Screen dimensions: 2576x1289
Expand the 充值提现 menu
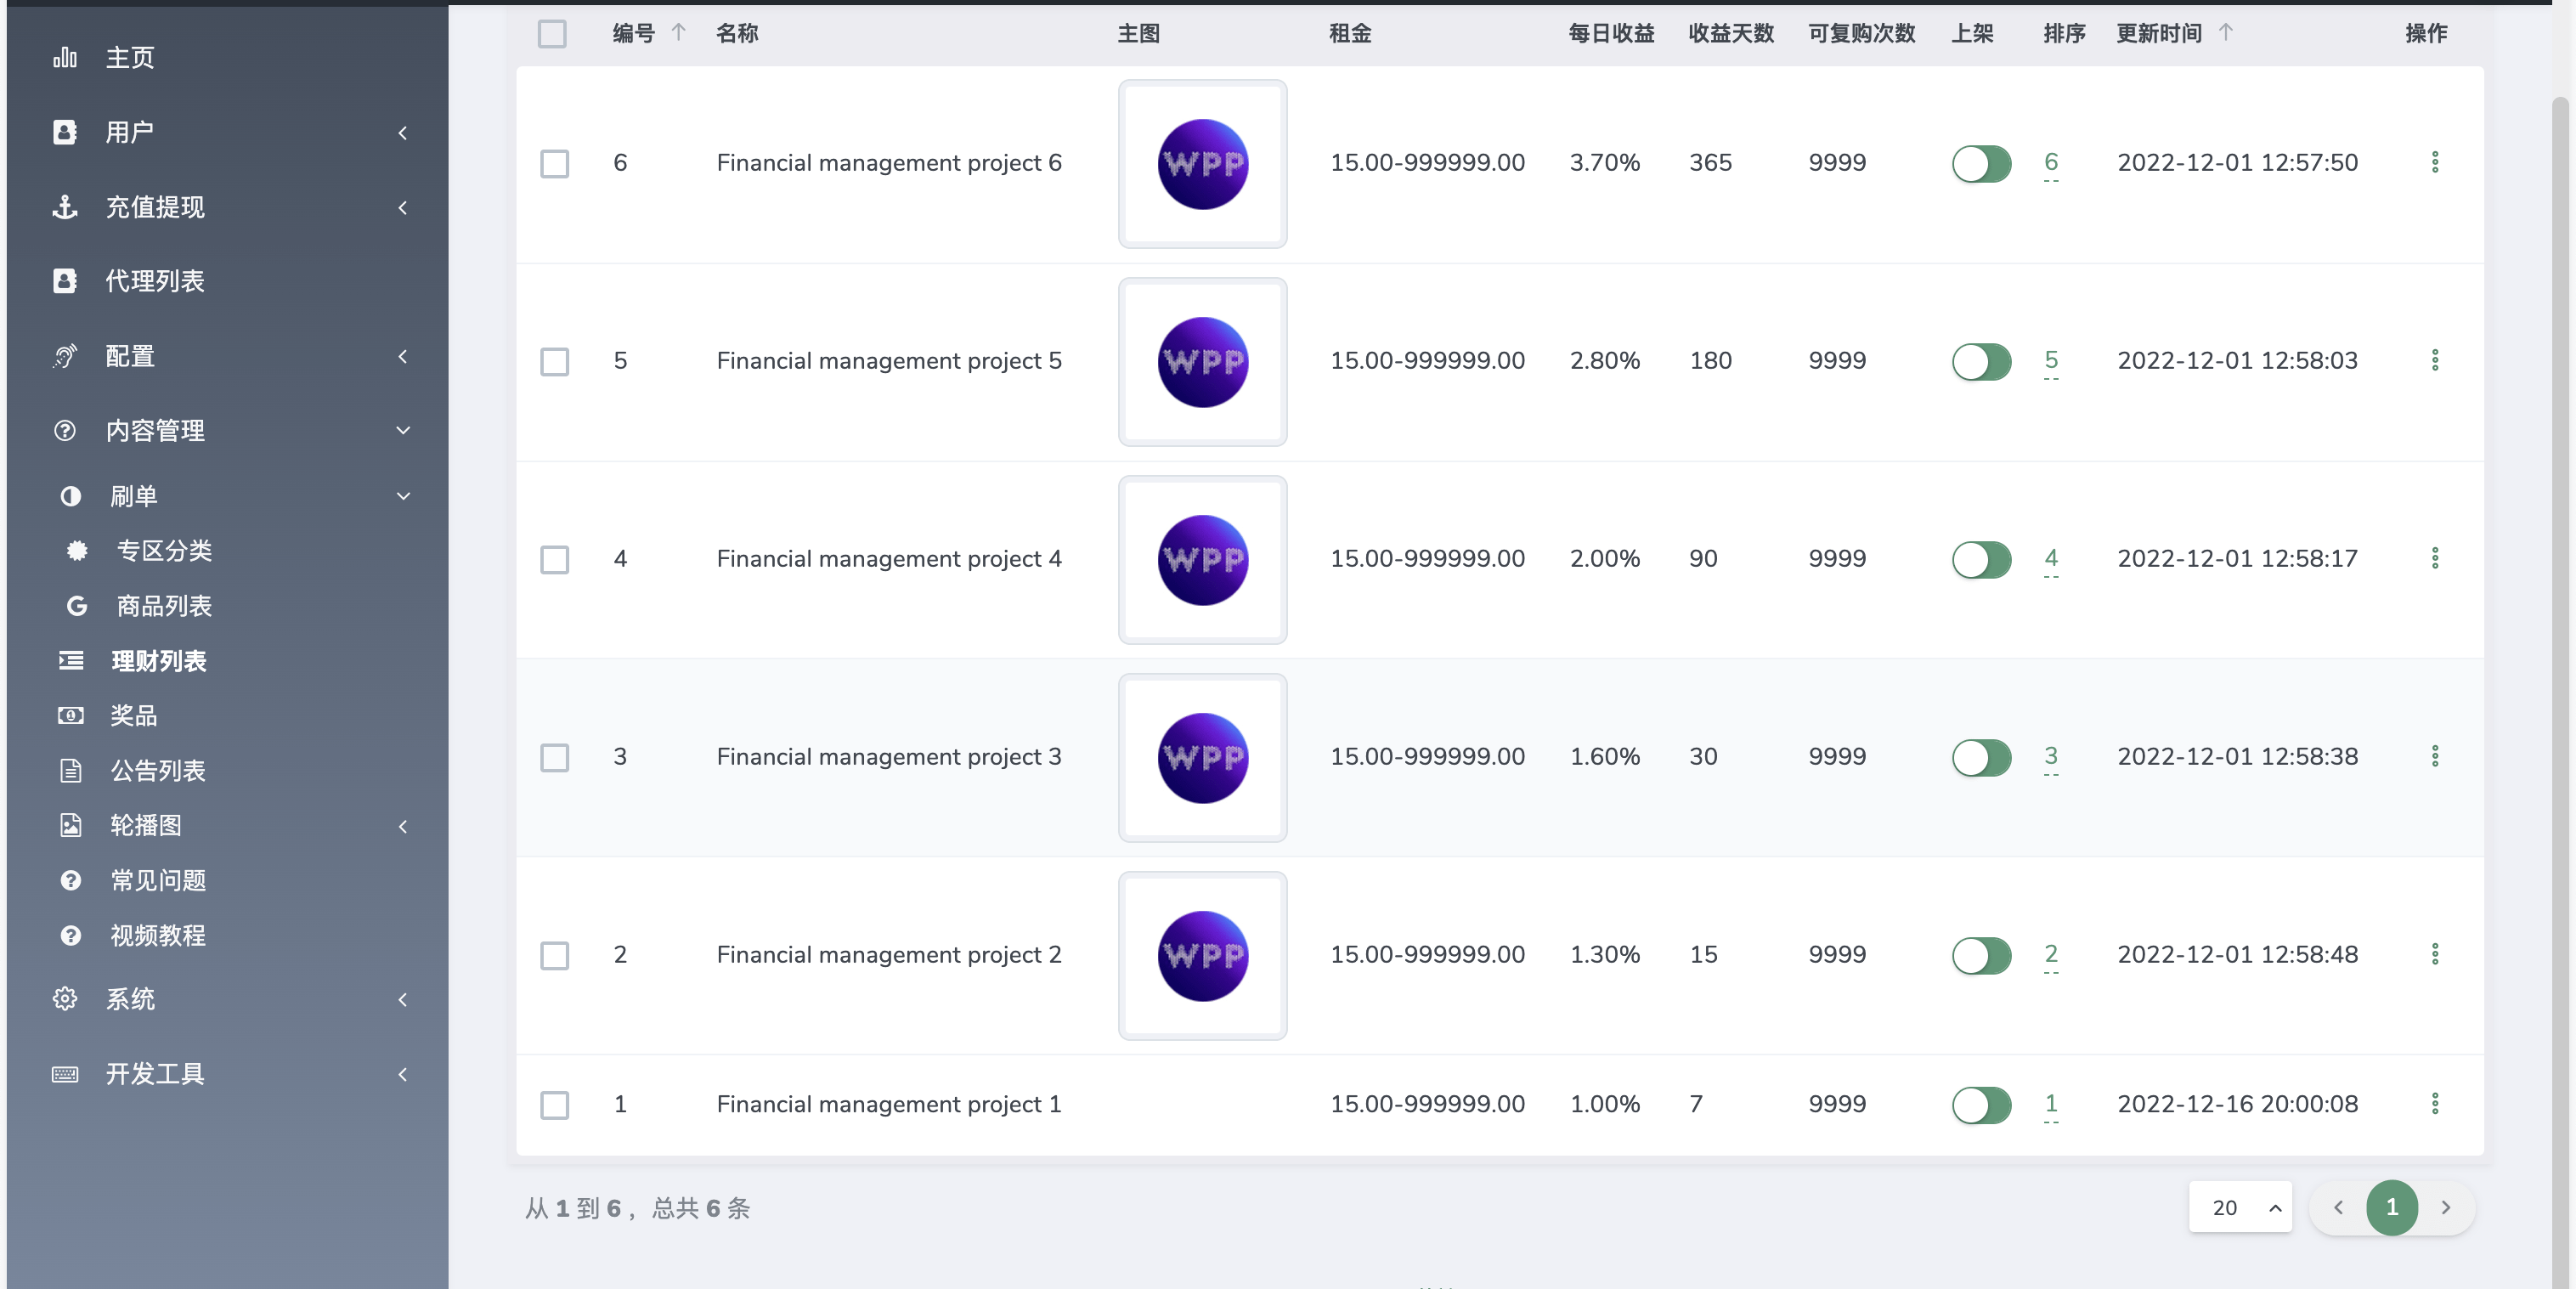[228, 207]
